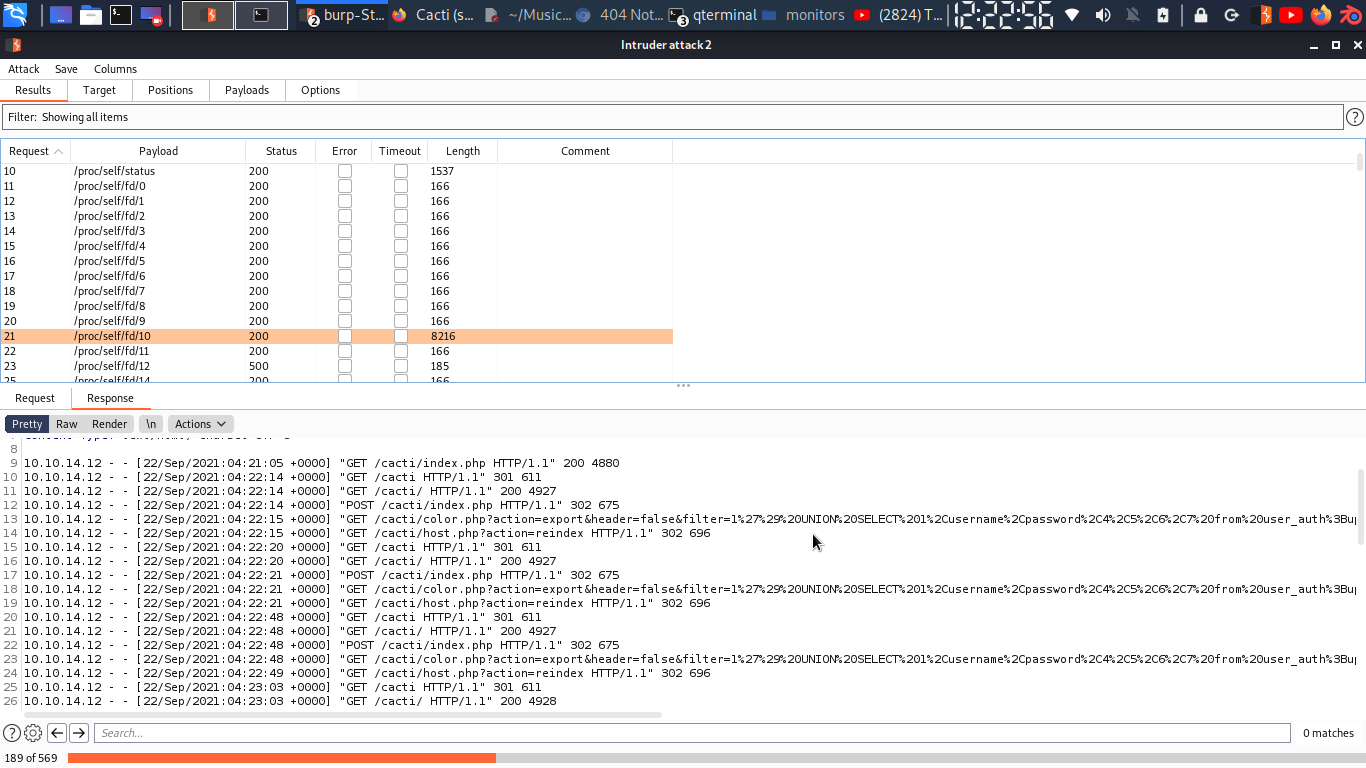Switch to the Target tab
Image resolution: width=1366 pixels, height=768 pixels.
(x=99, y=90)
